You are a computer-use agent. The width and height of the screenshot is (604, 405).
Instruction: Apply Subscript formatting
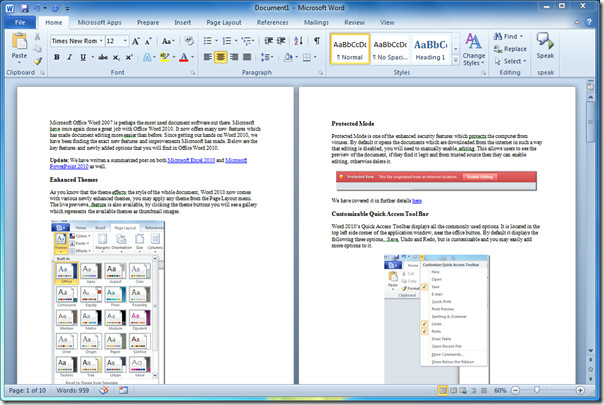pyautogui.click(x=116, y=57)
